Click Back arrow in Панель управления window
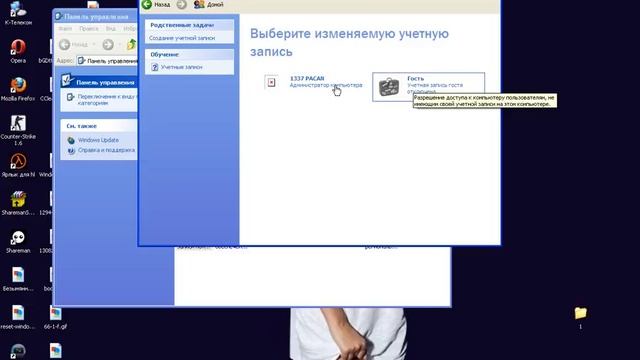640x360 pixels. 64,44
